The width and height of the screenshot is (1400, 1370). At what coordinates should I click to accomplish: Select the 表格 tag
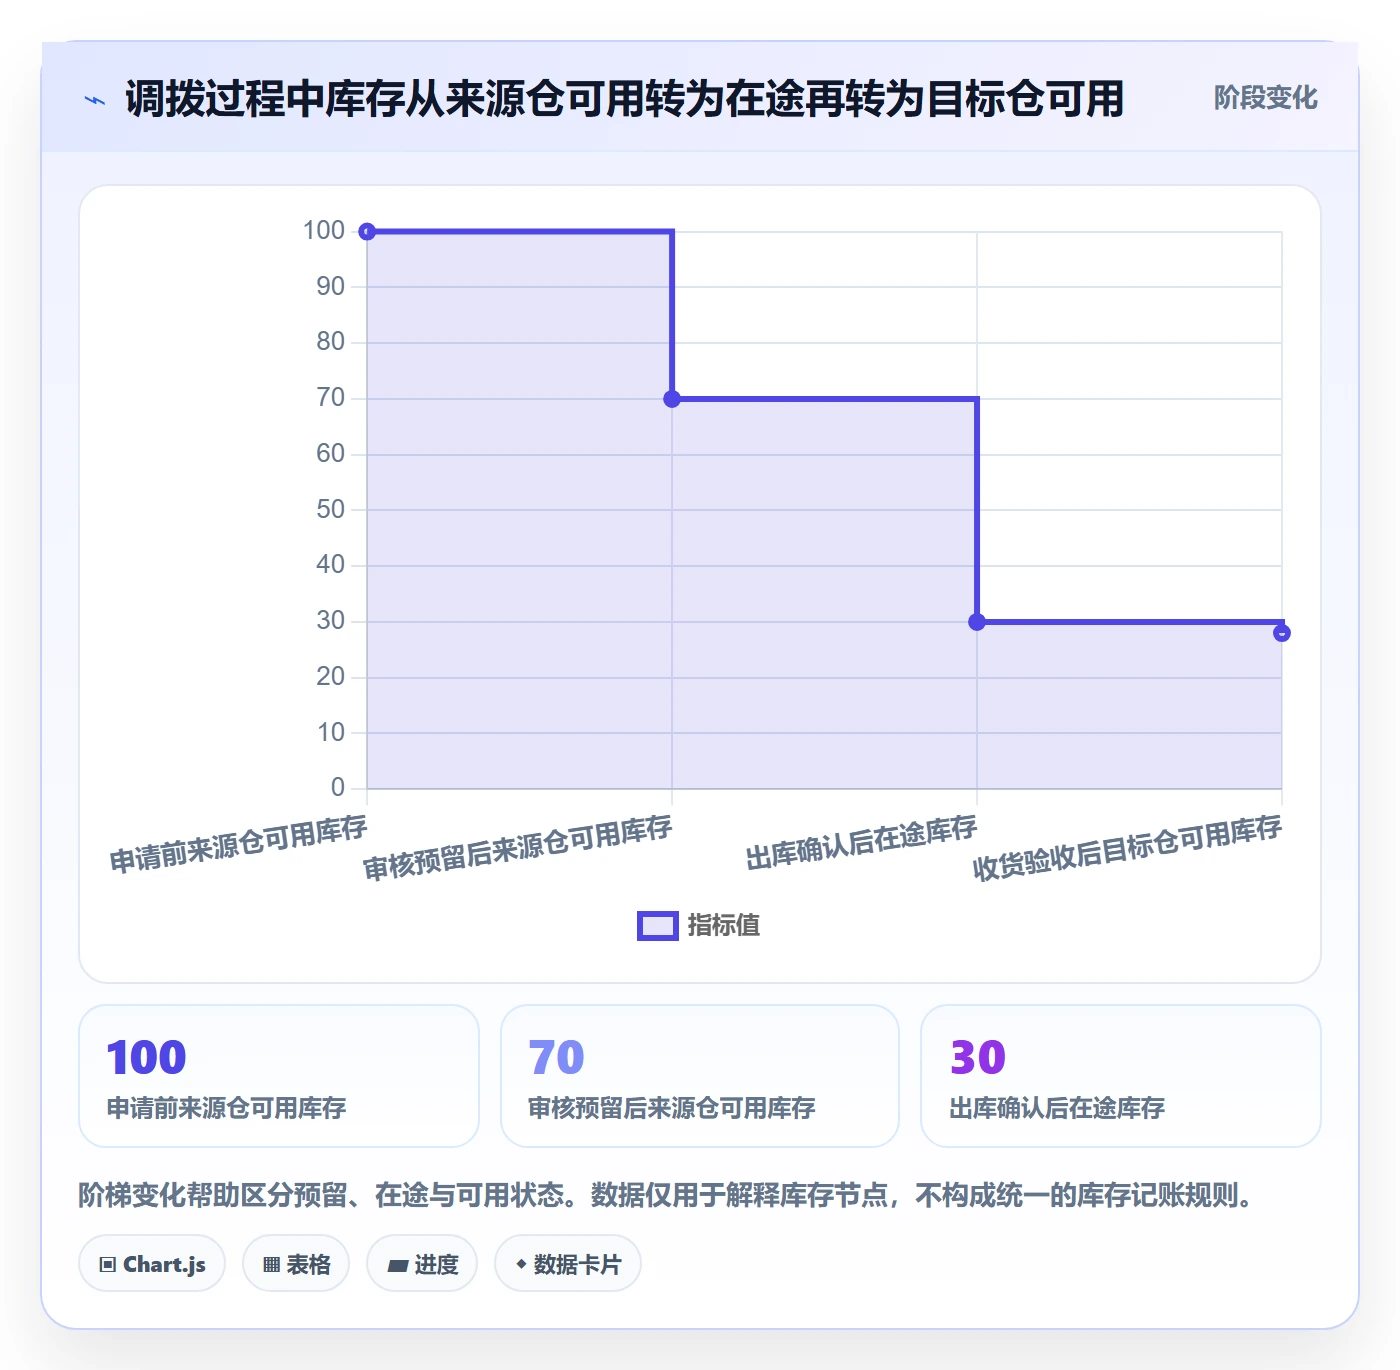296,1264
